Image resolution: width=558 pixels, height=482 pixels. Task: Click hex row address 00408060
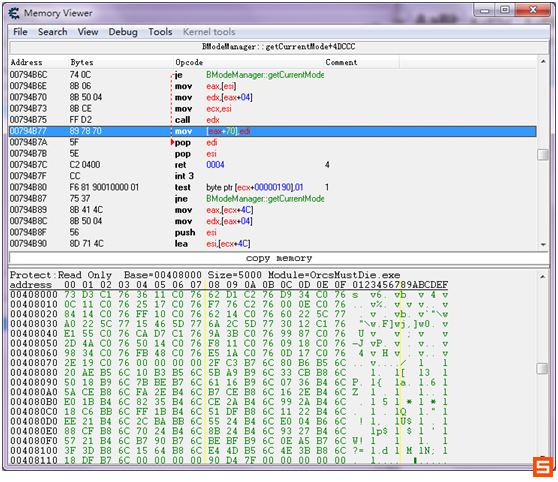[x=34, y=353]
